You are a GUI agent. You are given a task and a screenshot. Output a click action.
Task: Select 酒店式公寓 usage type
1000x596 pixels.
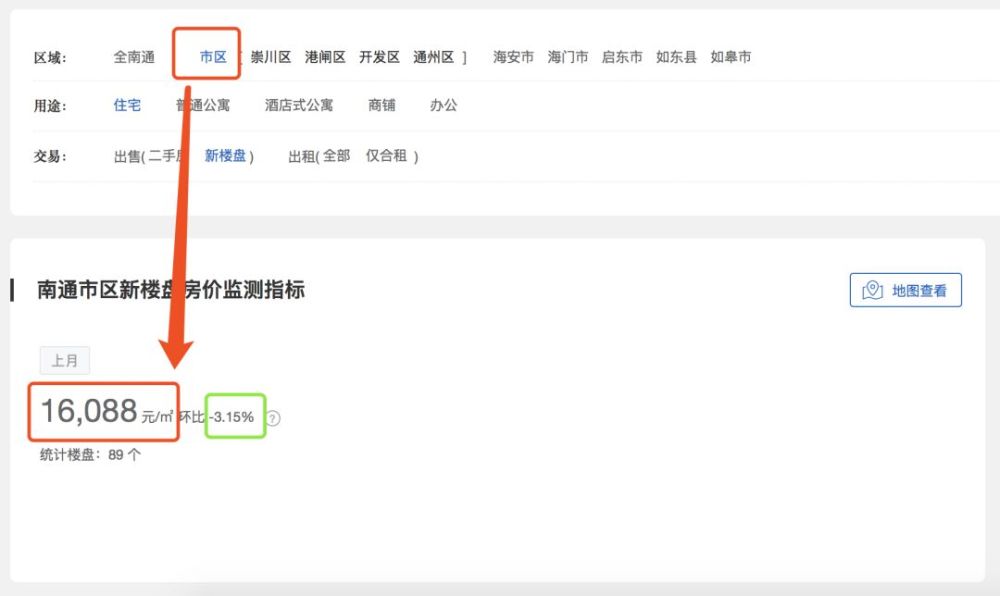point(299,105)
